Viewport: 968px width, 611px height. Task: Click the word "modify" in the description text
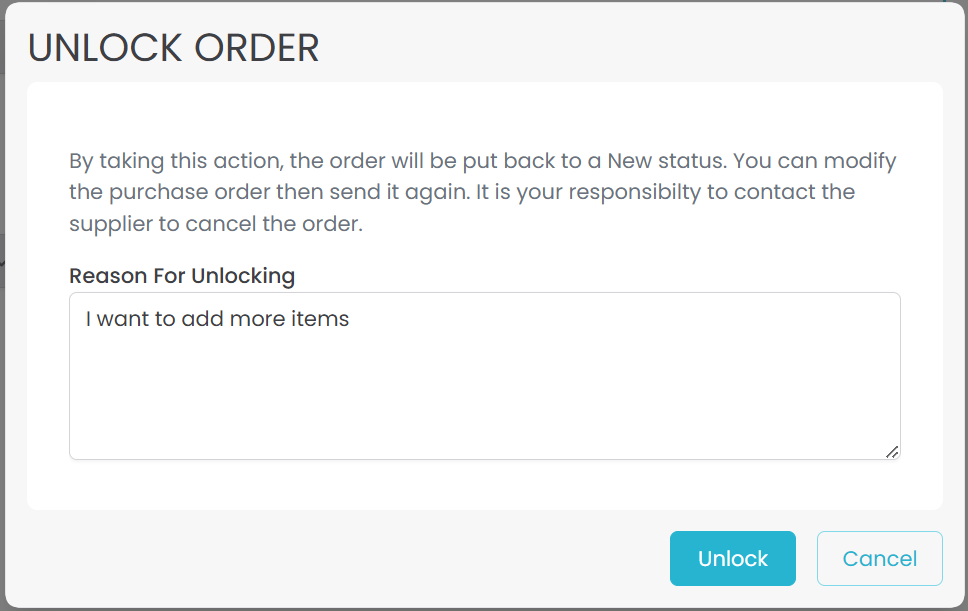pyautogui.click(x=861, y=160)
